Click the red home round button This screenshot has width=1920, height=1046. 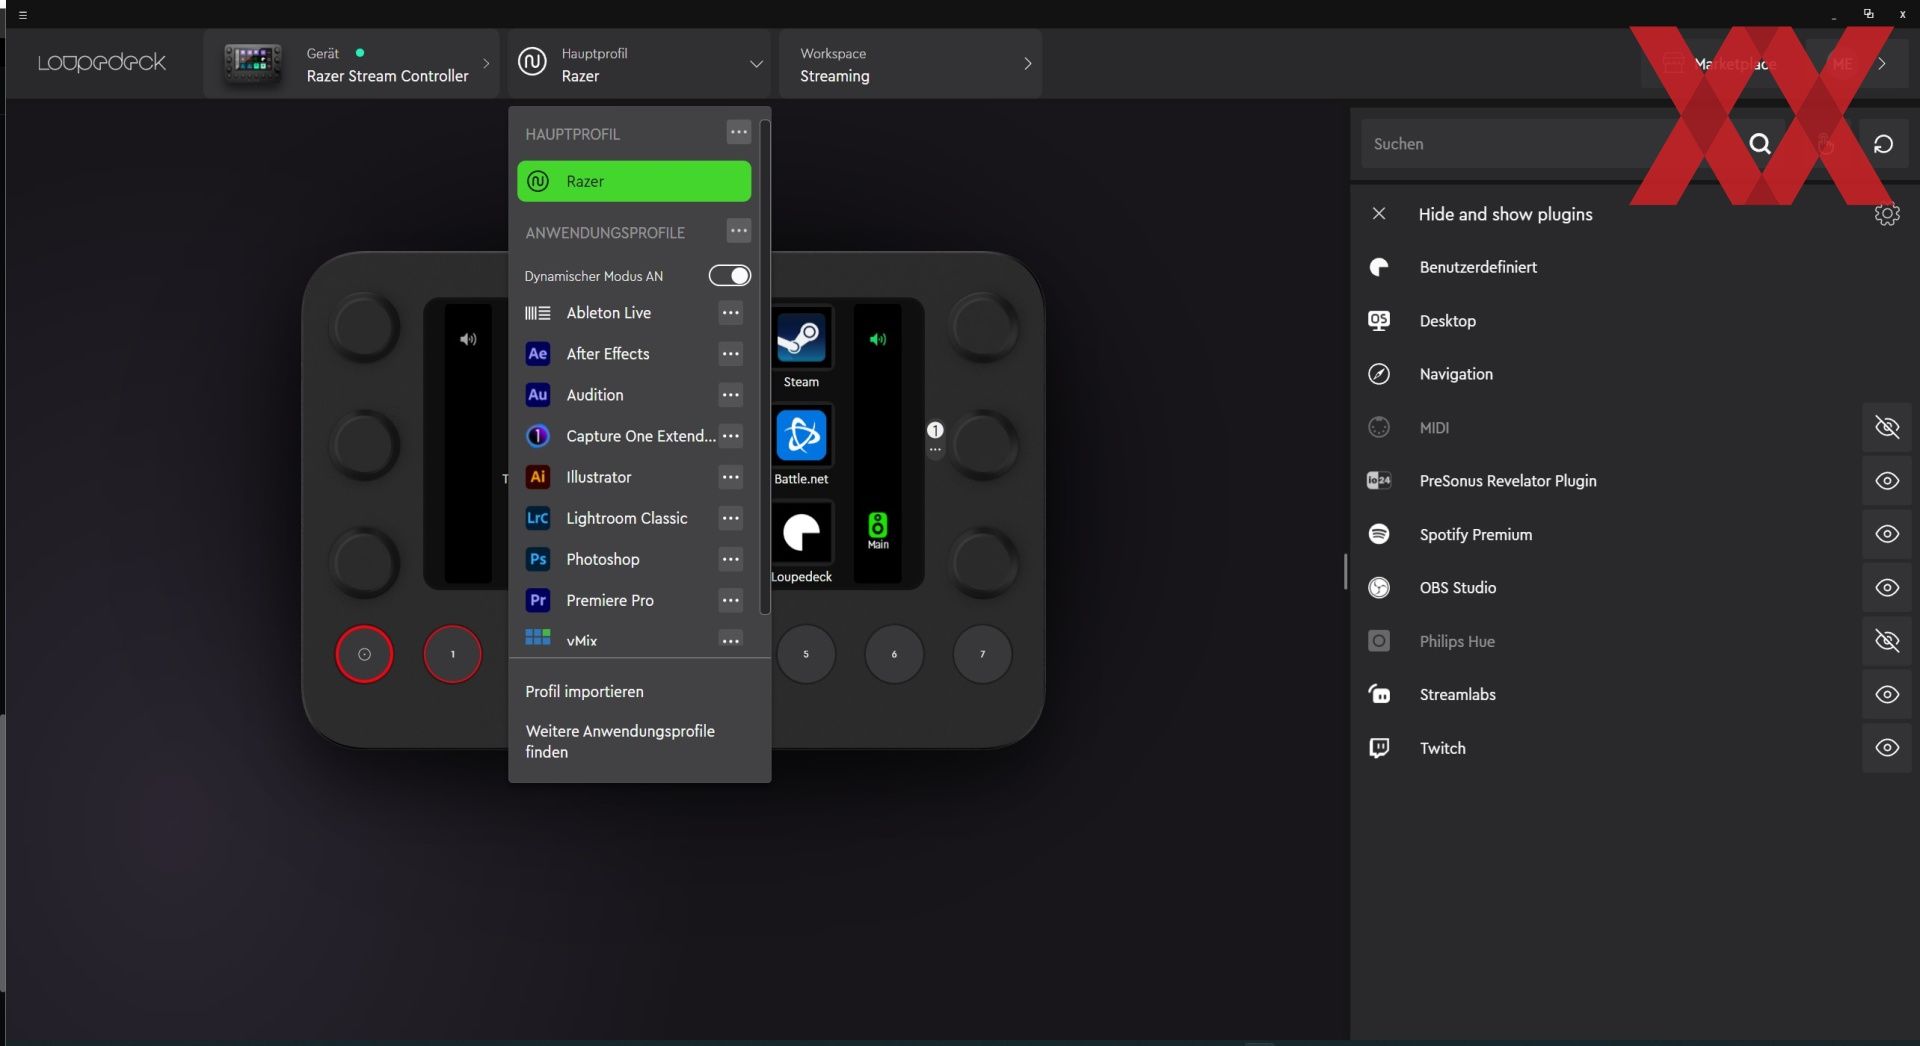(364, 654)
